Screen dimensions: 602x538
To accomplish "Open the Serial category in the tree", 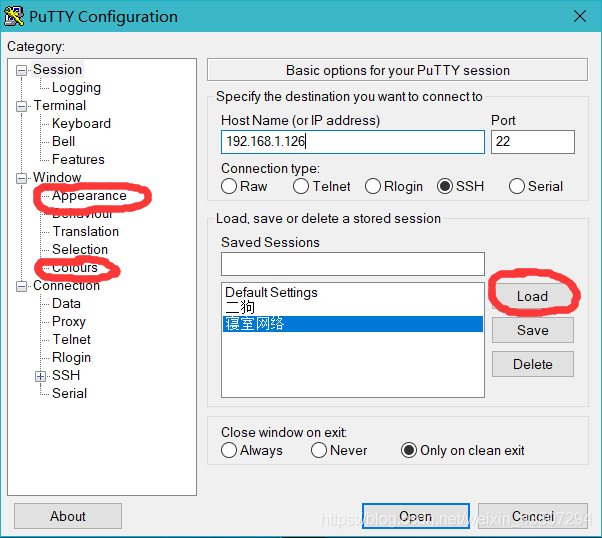I will click(69, 394).
